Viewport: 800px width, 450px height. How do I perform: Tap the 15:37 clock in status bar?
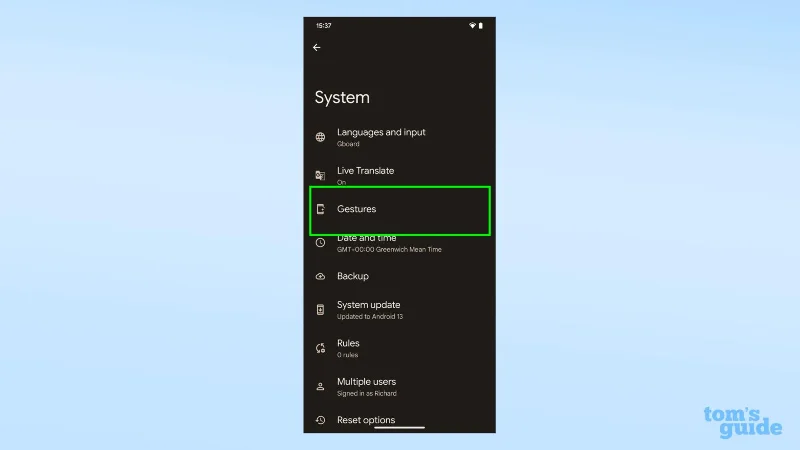[x=323, y=26]
